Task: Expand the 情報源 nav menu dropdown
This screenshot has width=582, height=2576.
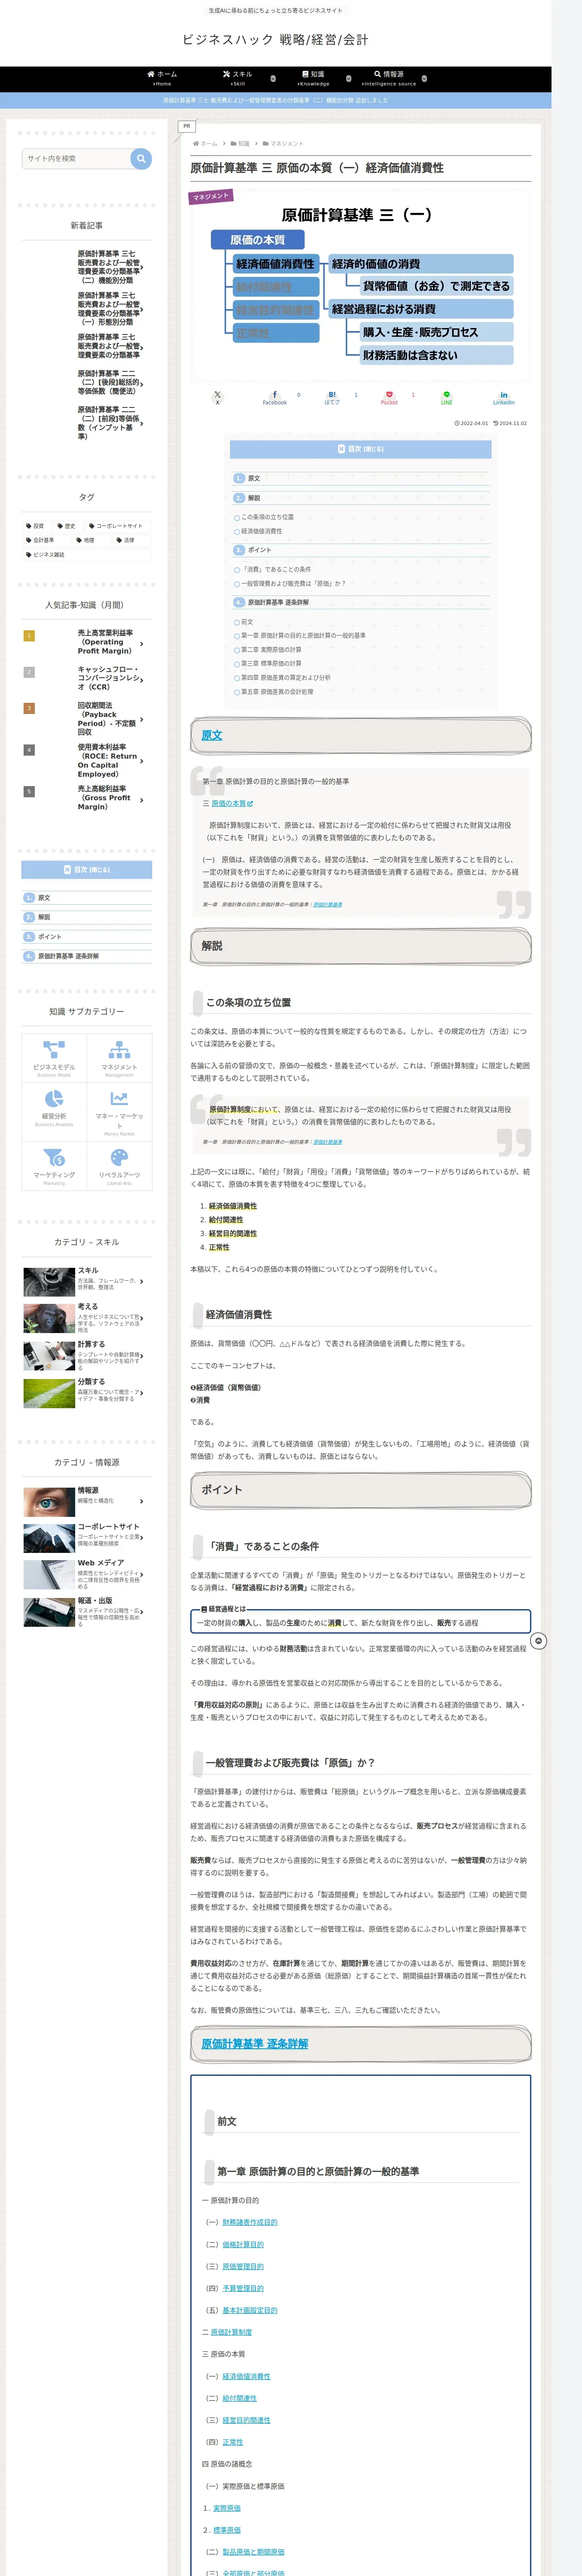Action: (424, 79)
